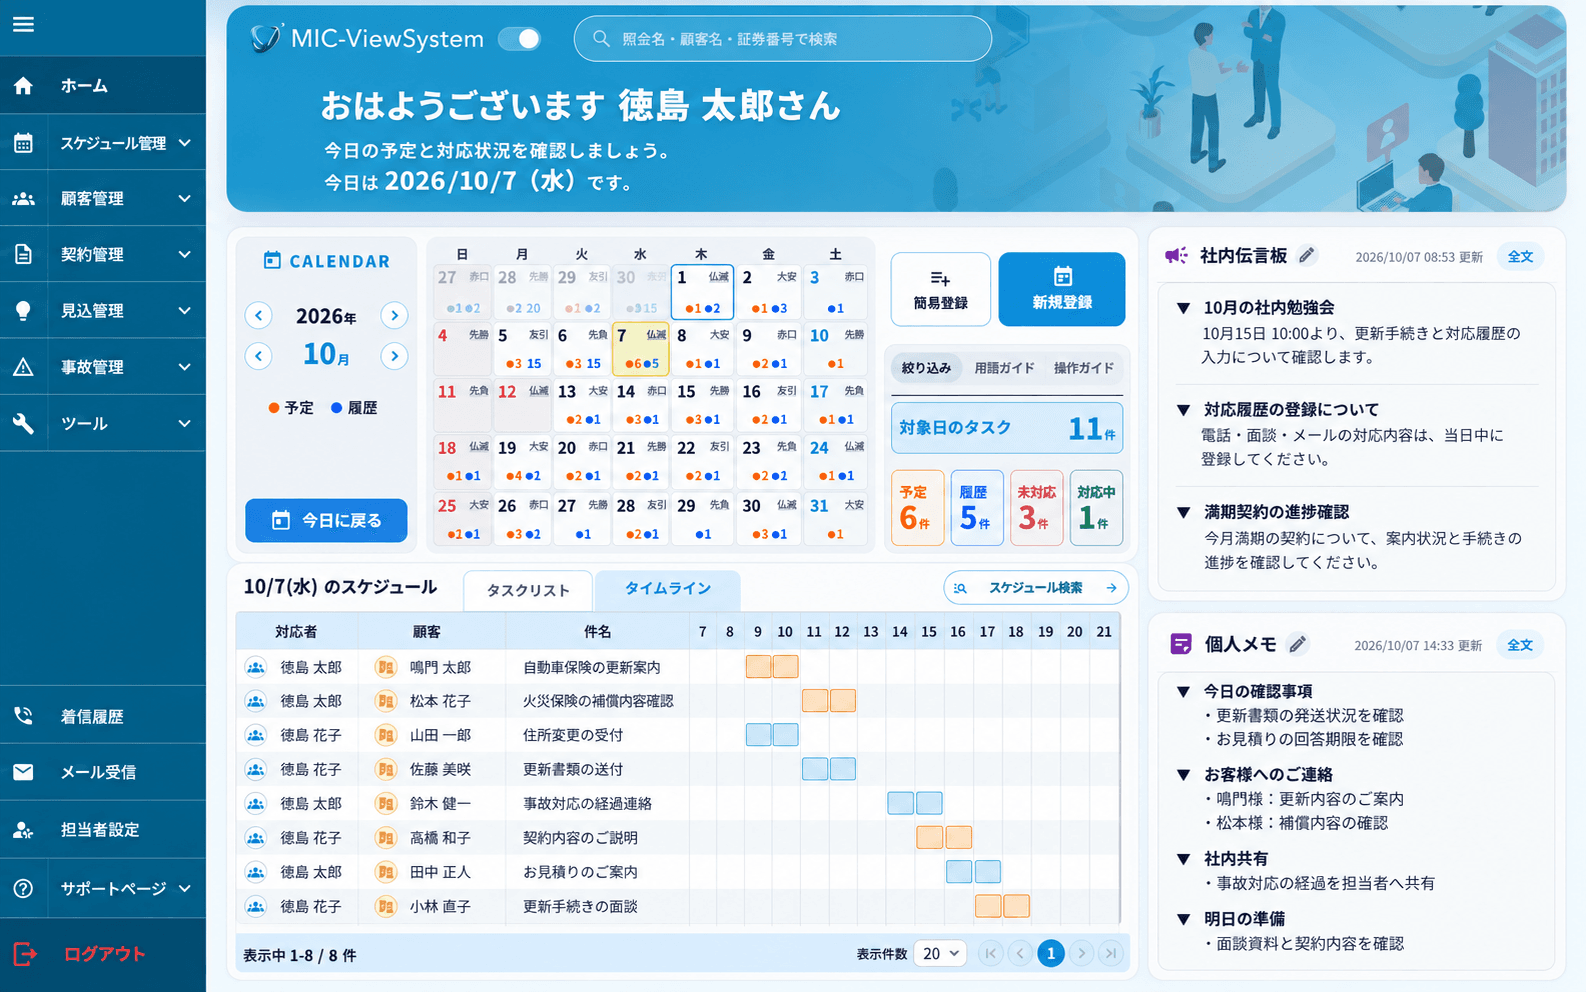Toggle the switch next to MIC-ViewSystem
Screen dimensions: 1586x992
[x=520, y=39]
